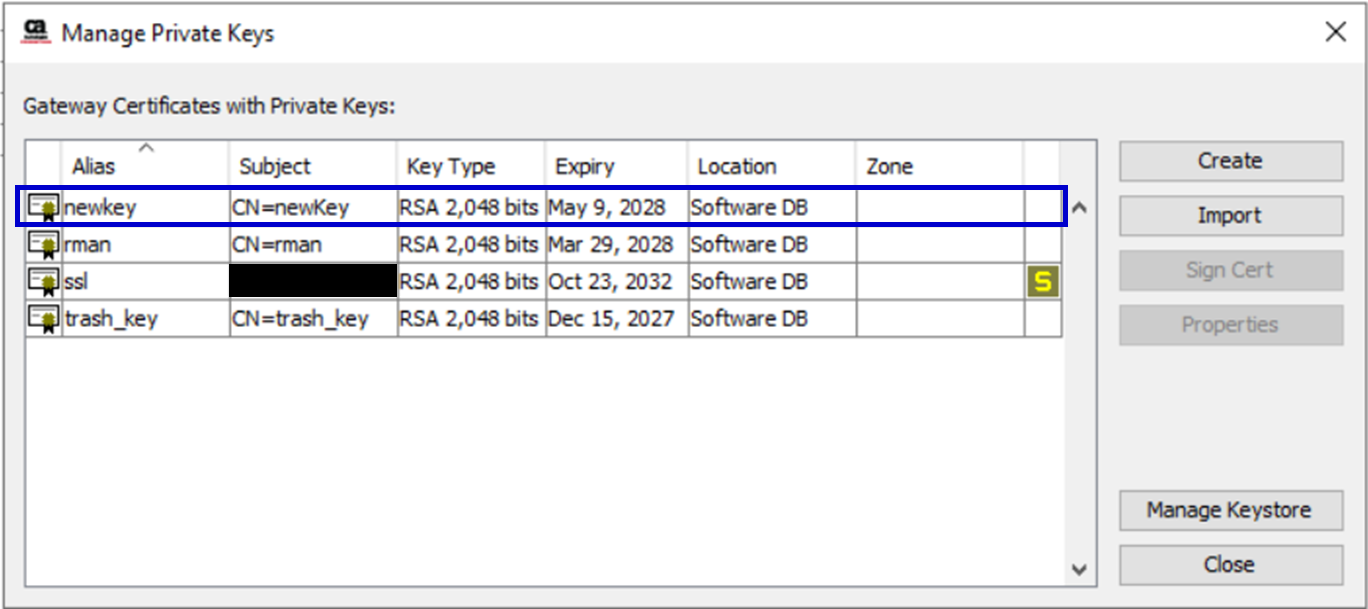
Task: Click the Zone column header
Action: point(889,166)
